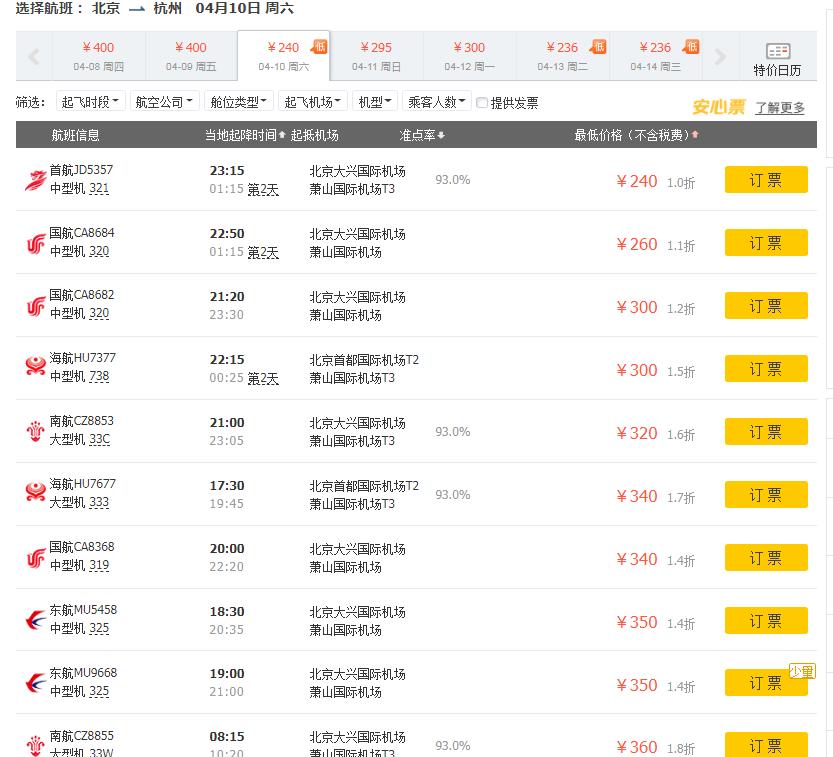833x757 pixels.
Task: Enable the 提供发票 invoice checkbox
Action: click(481, 101)
